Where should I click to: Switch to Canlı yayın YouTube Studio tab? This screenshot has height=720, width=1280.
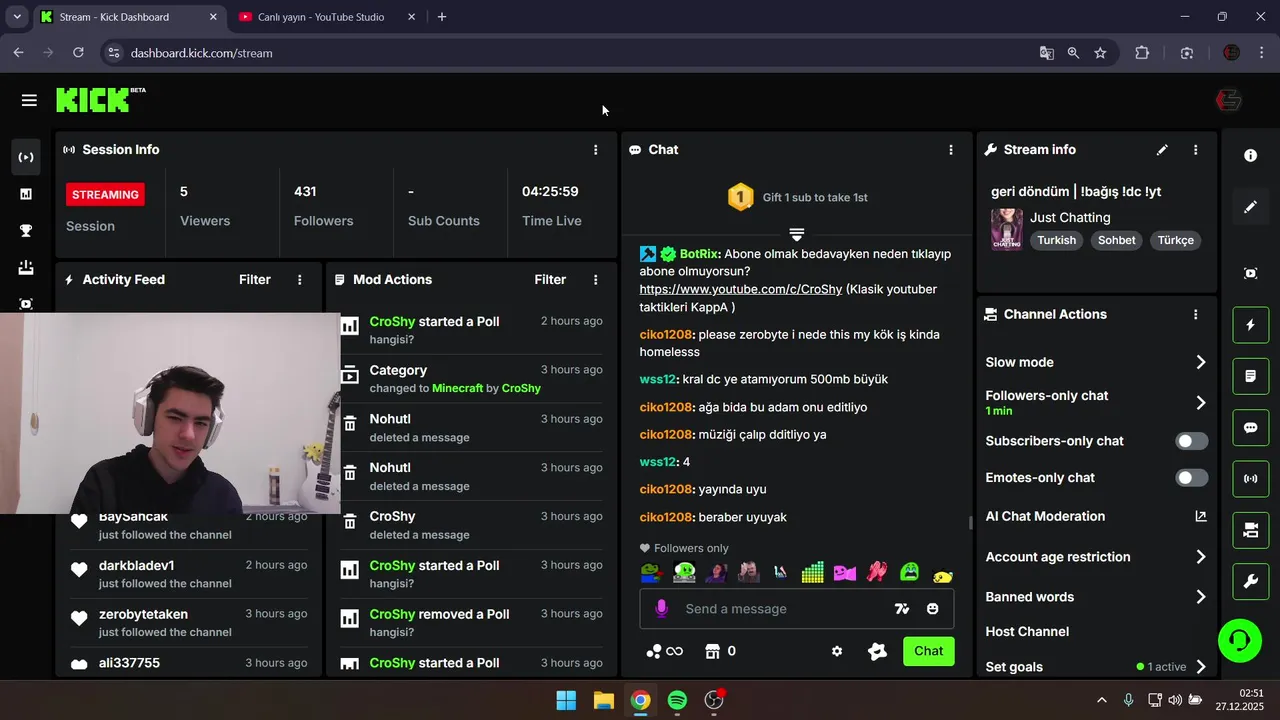(327, 17)
